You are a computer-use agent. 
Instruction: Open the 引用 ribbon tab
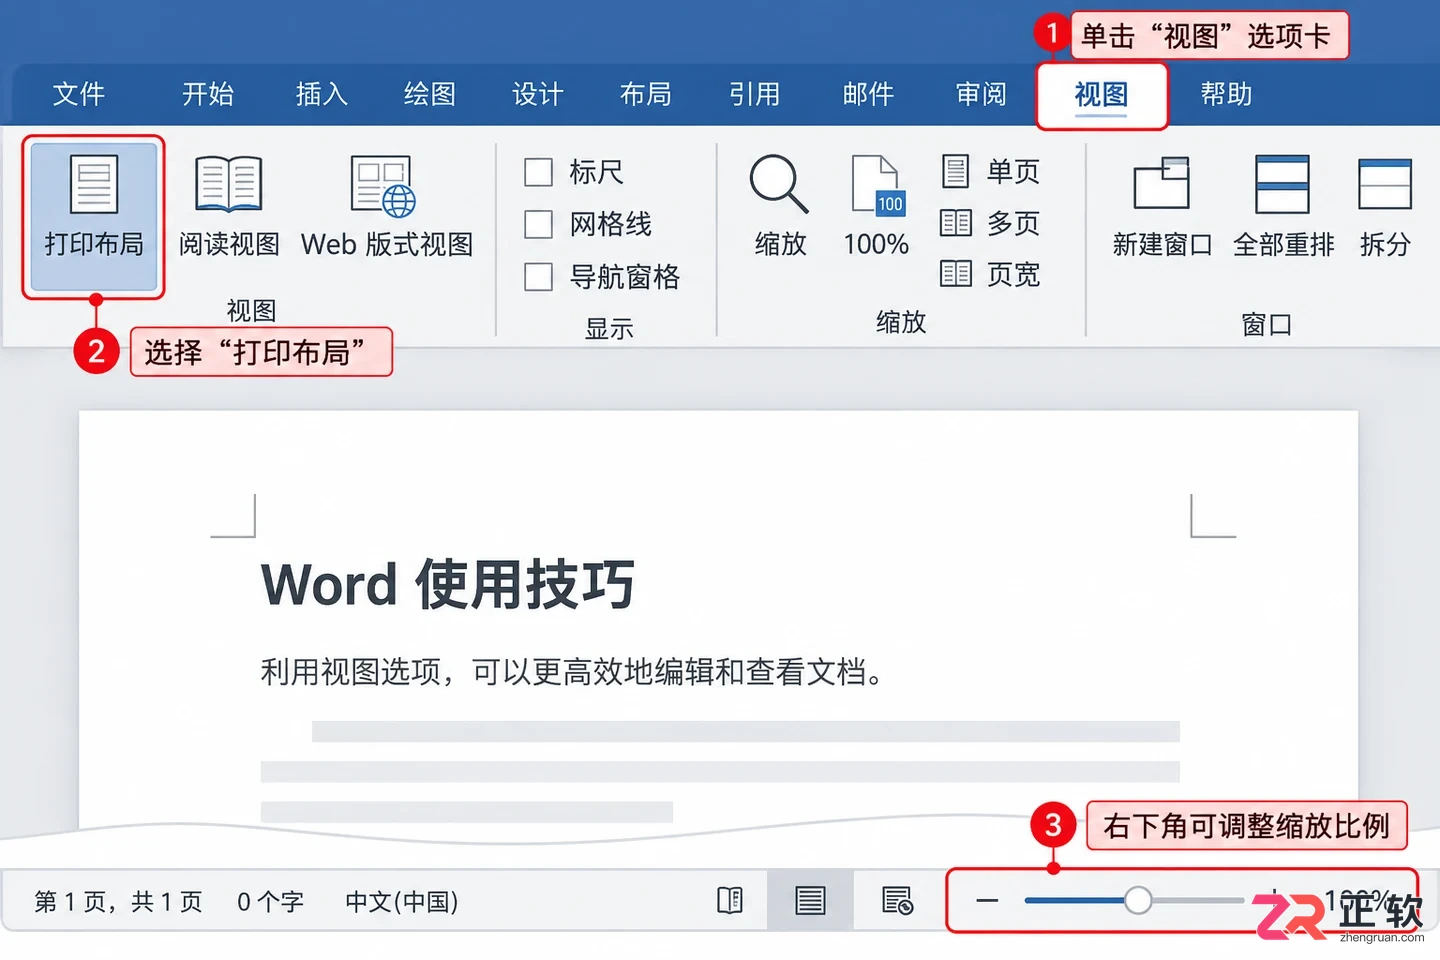[754, 94]
